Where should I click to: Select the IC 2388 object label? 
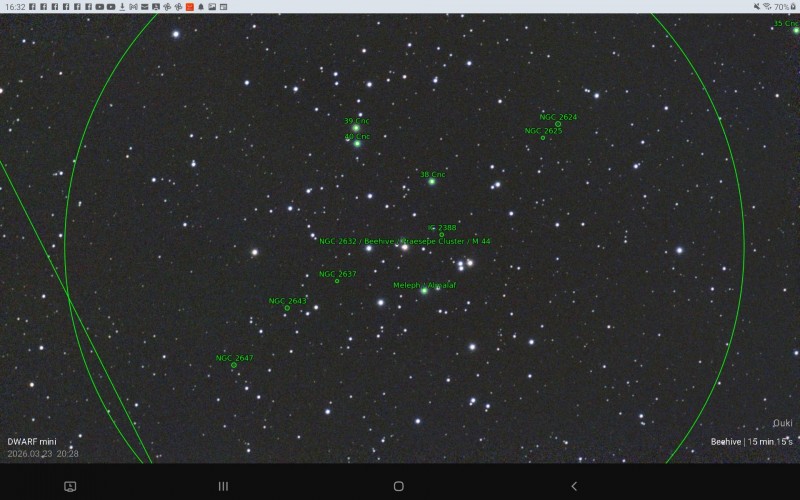[442, 228]
